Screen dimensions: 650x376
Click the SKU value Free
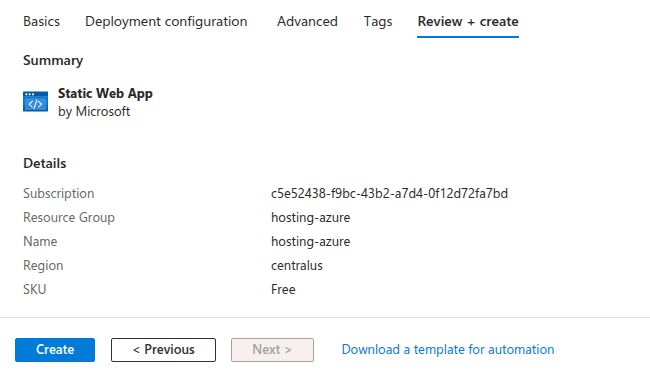point(283,289)
